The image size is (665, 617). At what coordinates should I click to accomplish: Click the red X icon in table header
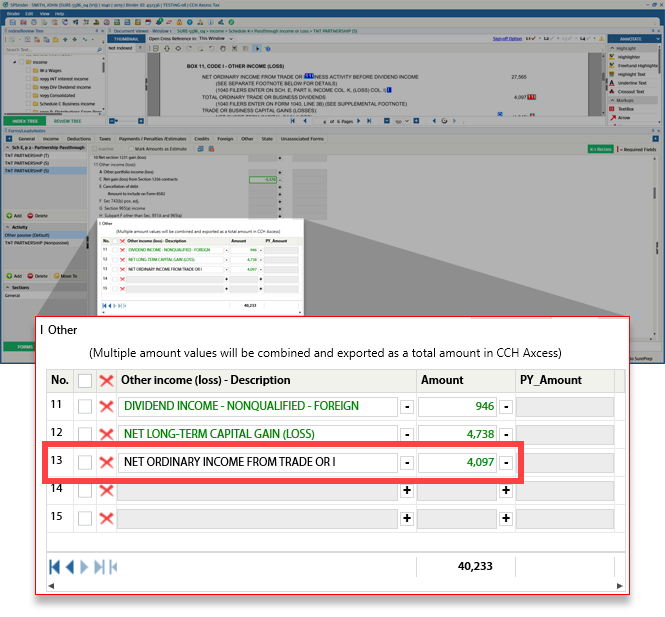105,380
